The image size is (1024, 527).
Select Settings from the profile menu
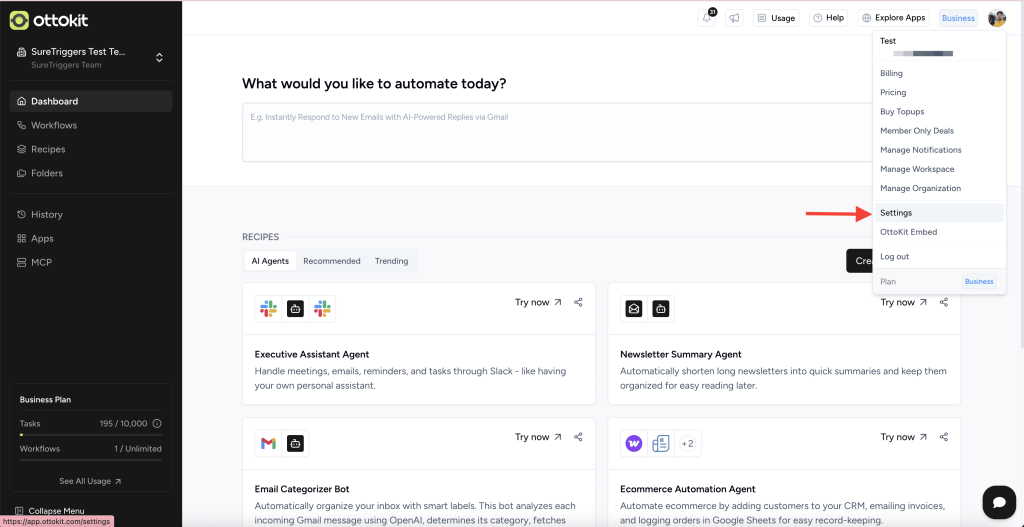coord(896,213)
